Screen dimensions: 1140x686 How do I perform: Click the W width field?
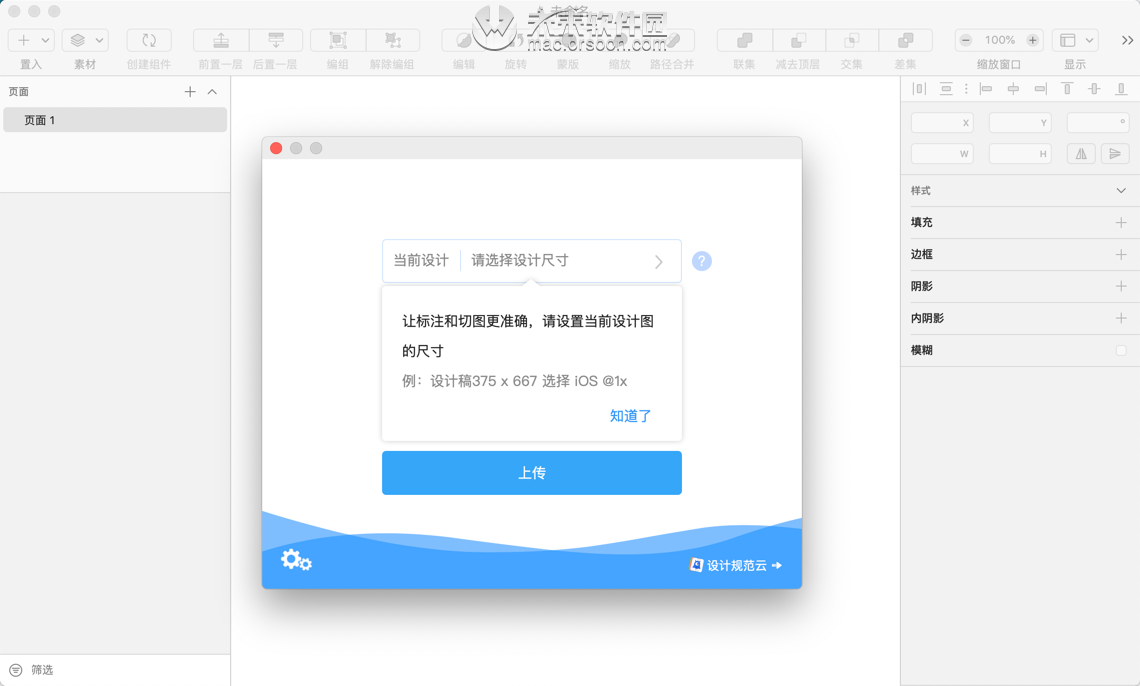point(942,153)
